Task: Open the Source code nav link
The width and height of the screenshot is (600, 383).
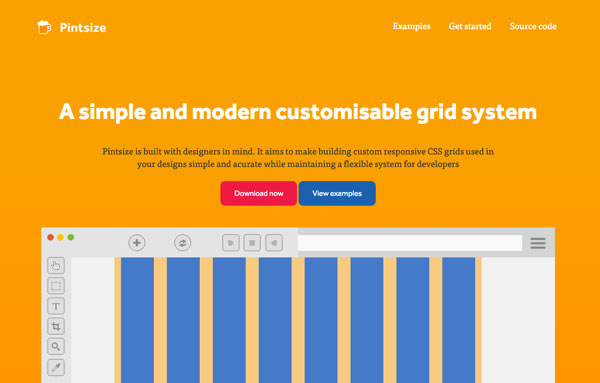Action: [533, 26]
